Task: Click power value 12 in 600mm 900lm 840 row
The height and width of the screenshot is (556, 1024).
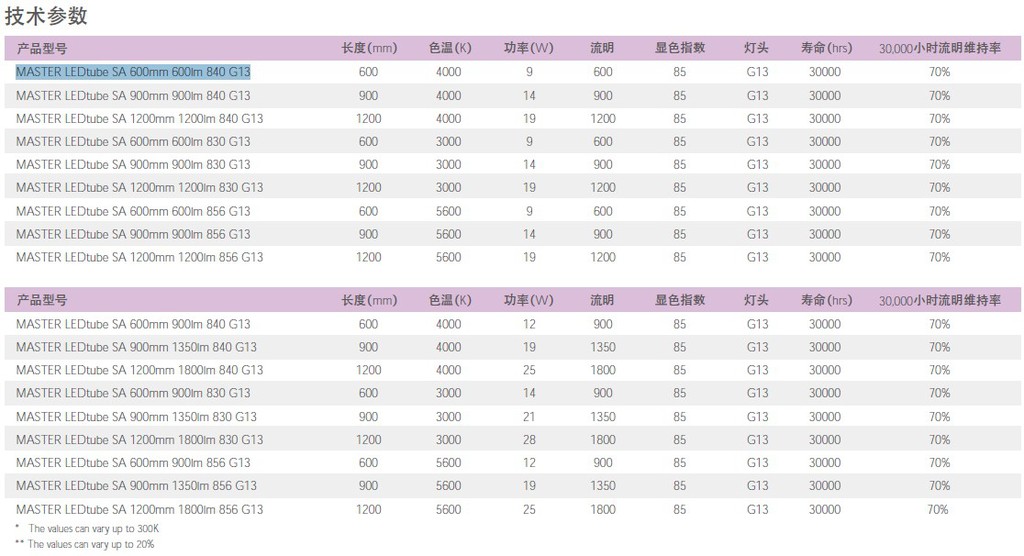Action: 529,324
